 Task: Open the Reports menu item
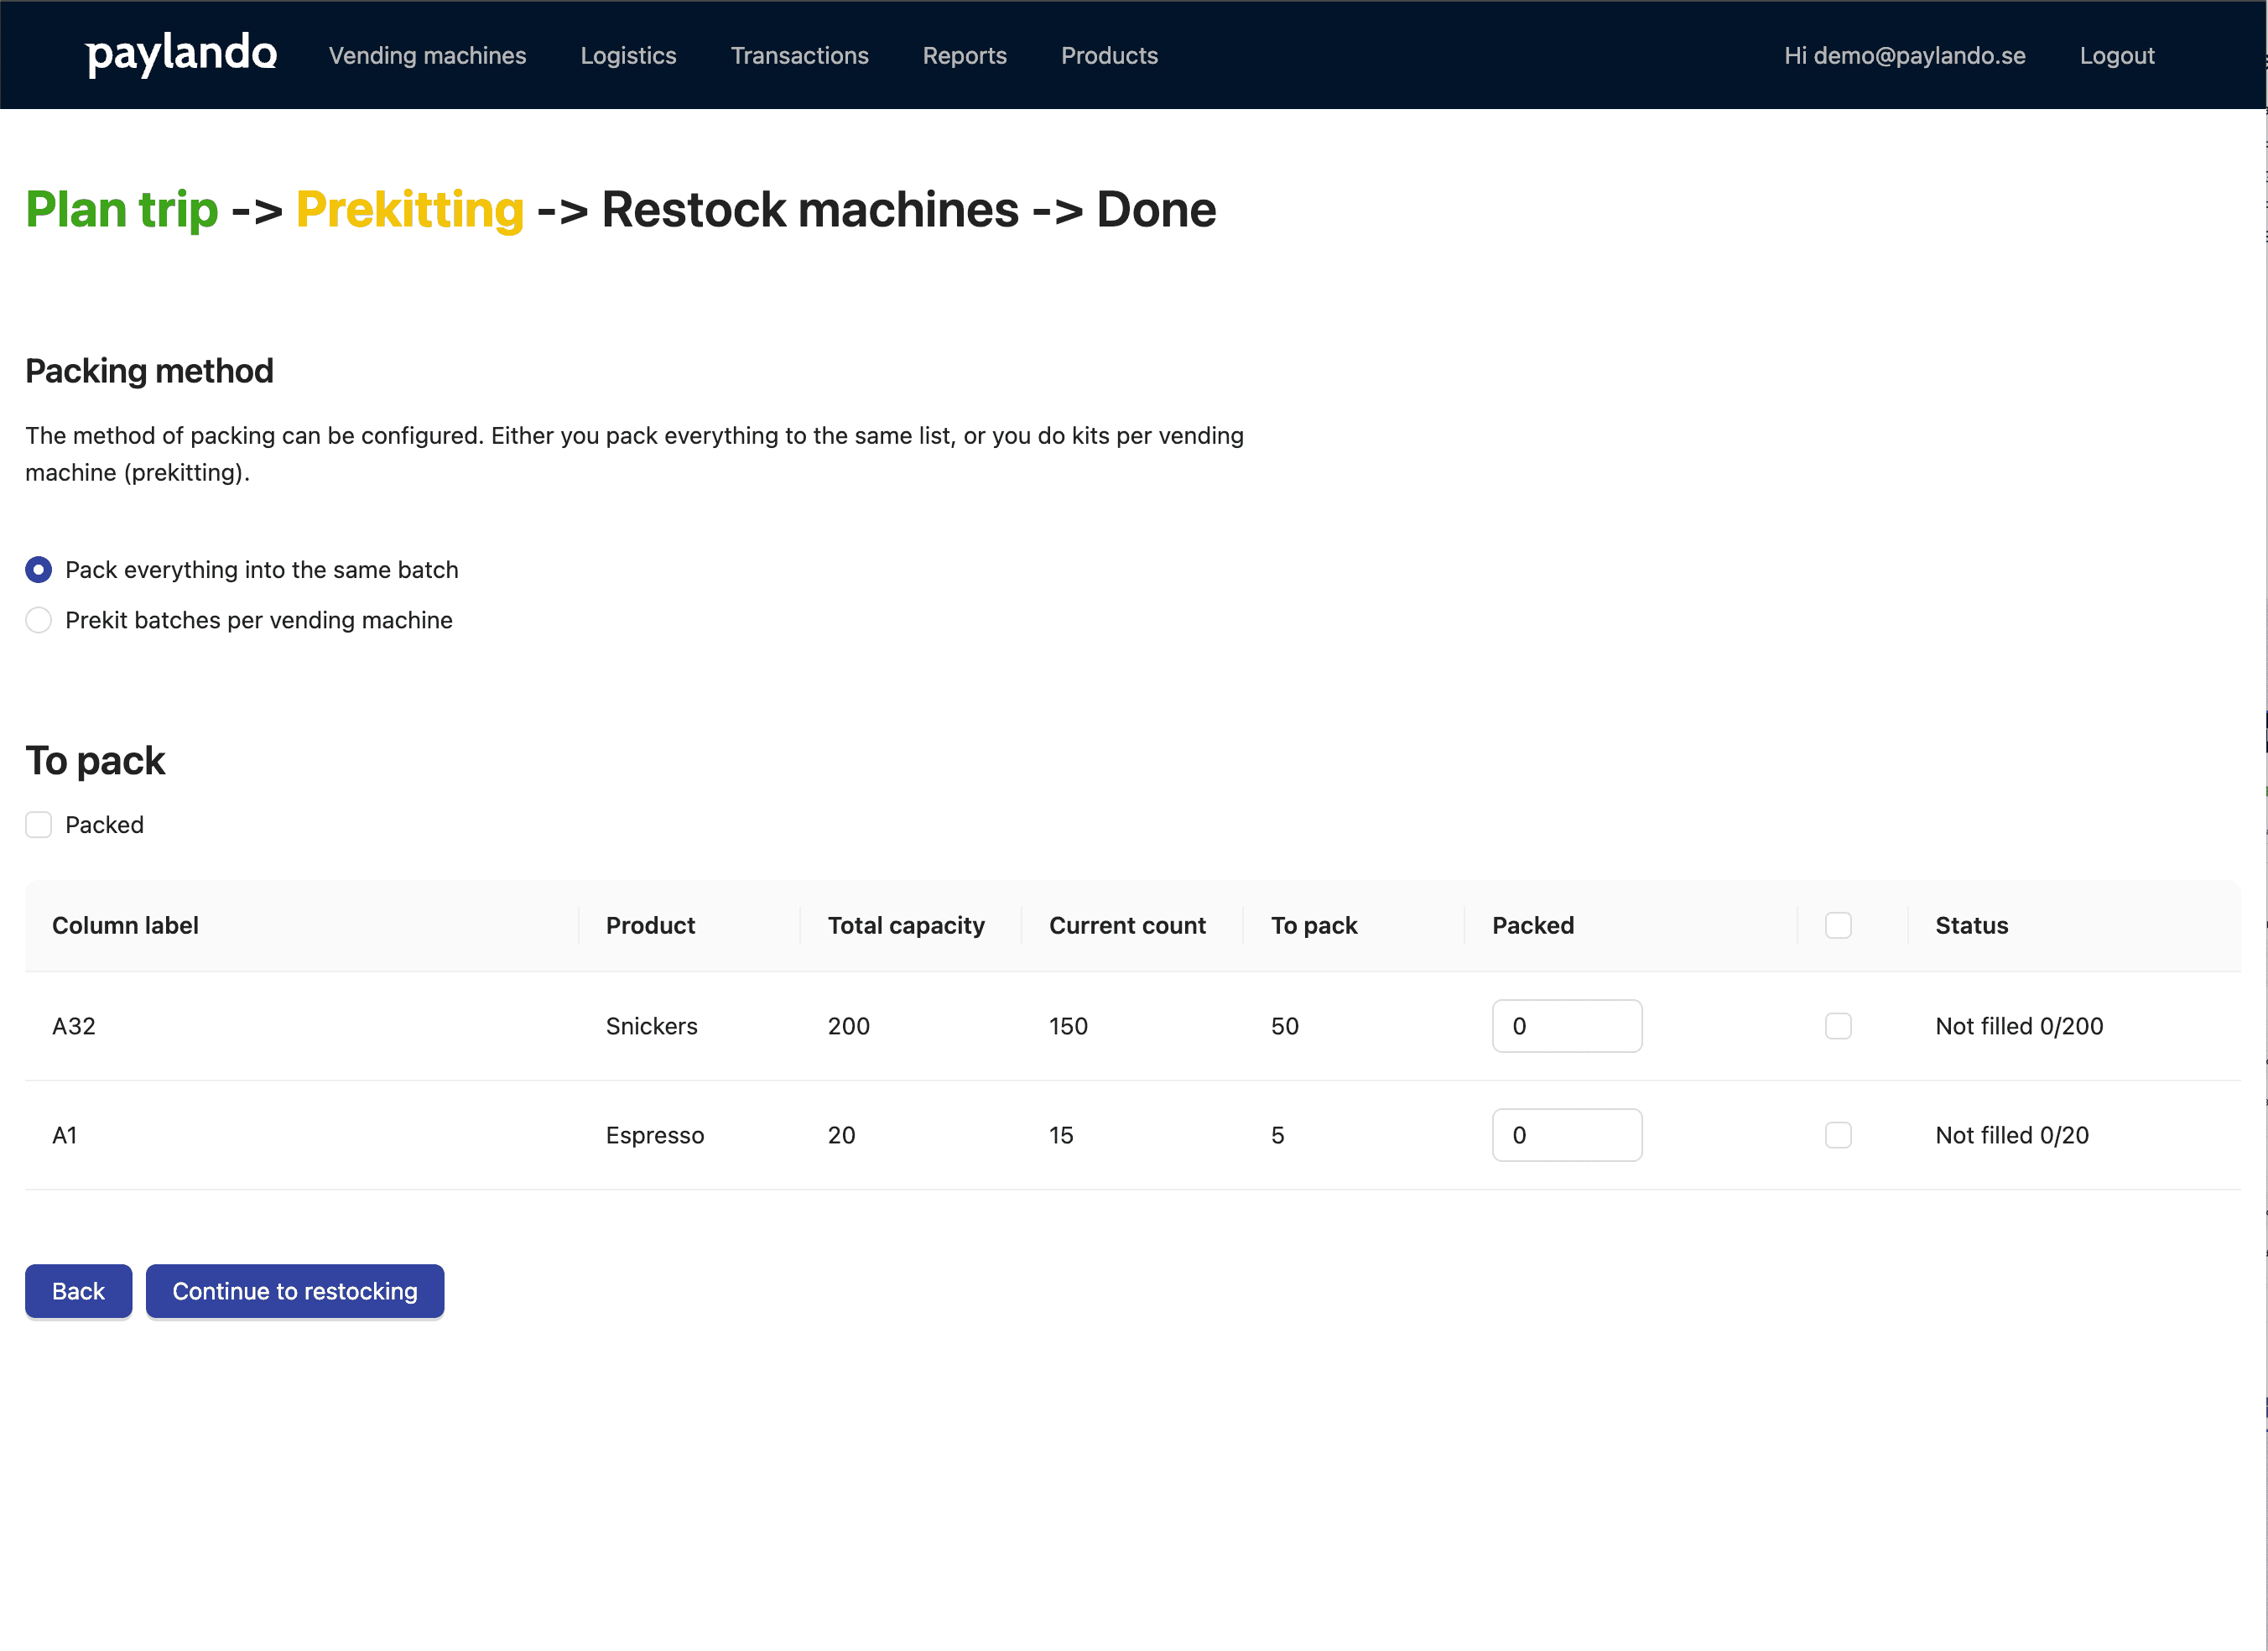tap(964, 56)
